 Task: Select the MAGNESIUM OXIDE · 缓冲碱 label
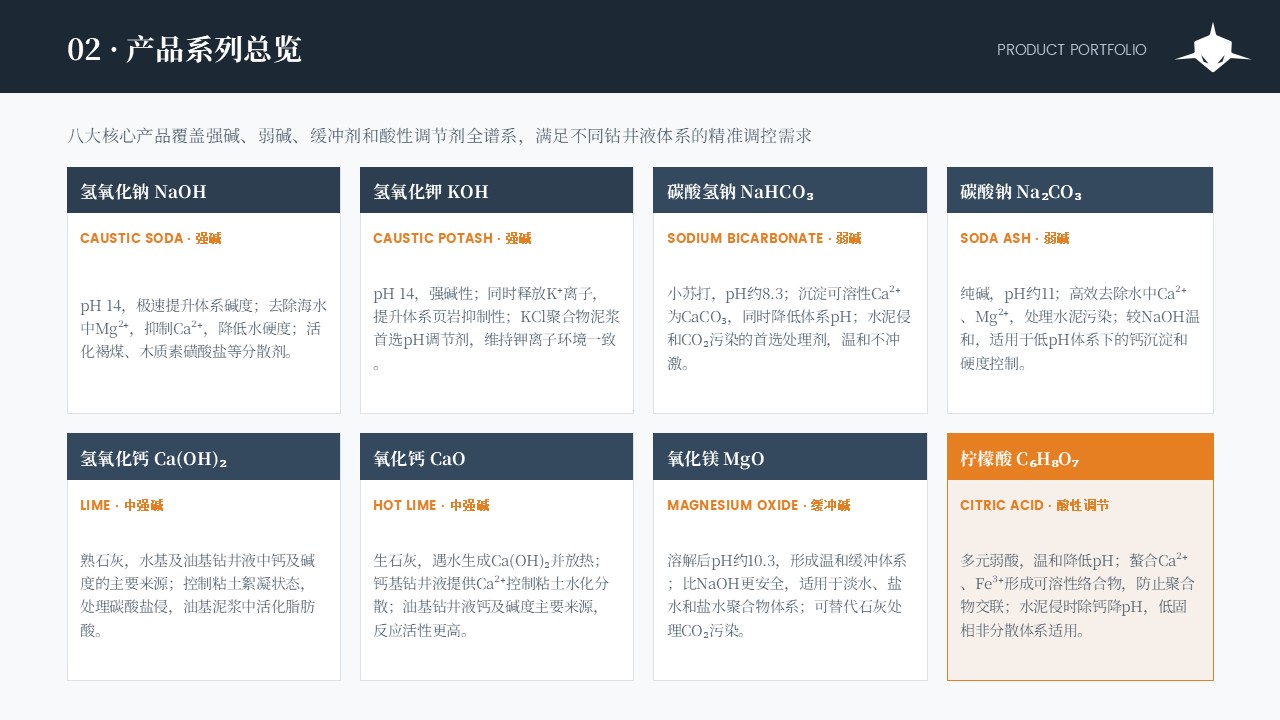pyautogui.click(x=759, y=505)
